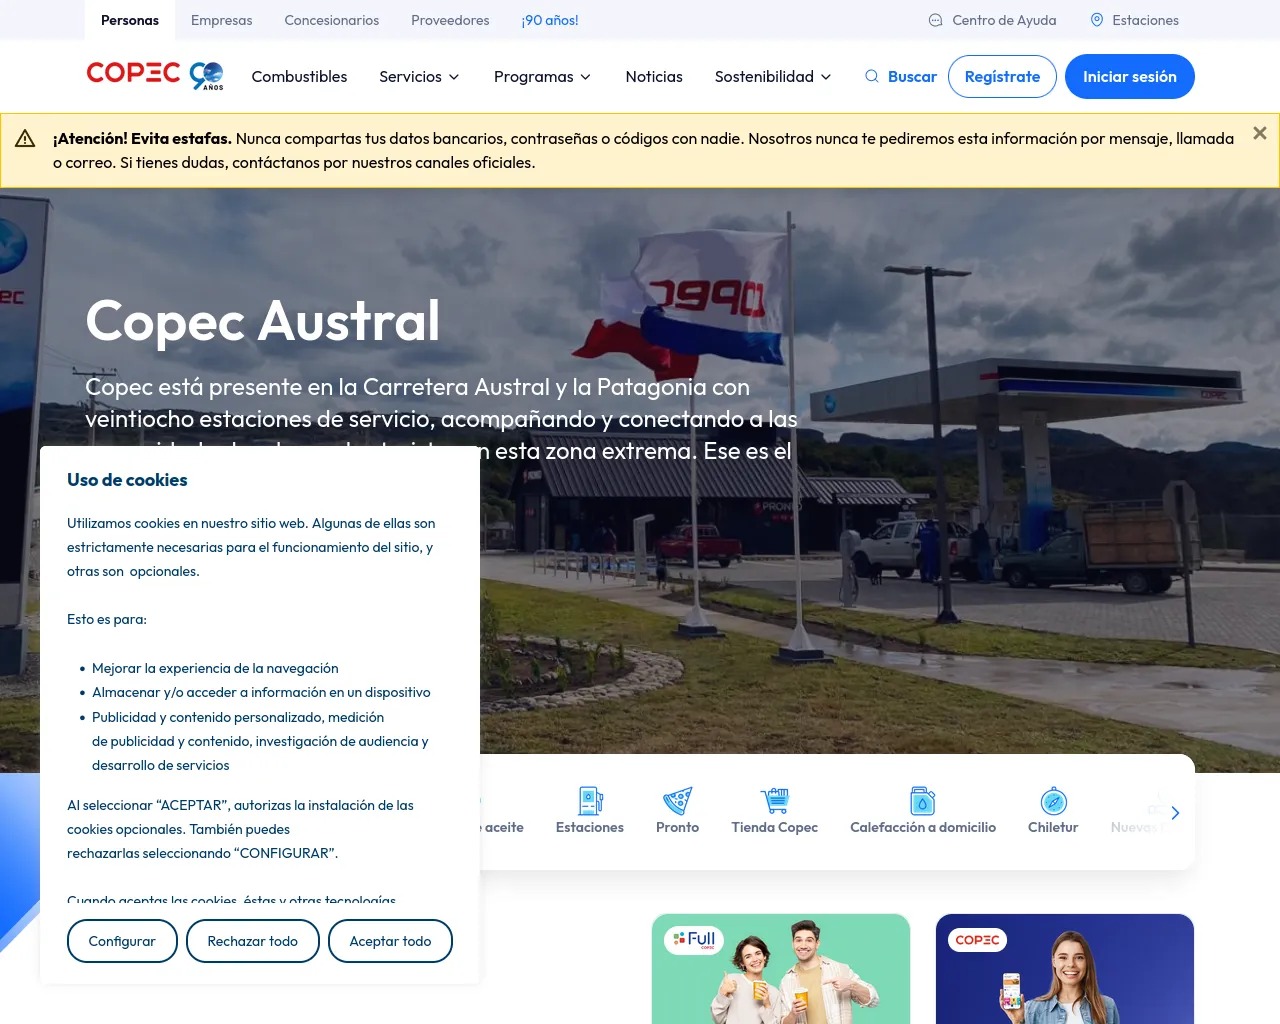The height and width of the screenshot is (1024, 1280).
Task: Click the Copec Austral heading
Action: tap(263, 321)
